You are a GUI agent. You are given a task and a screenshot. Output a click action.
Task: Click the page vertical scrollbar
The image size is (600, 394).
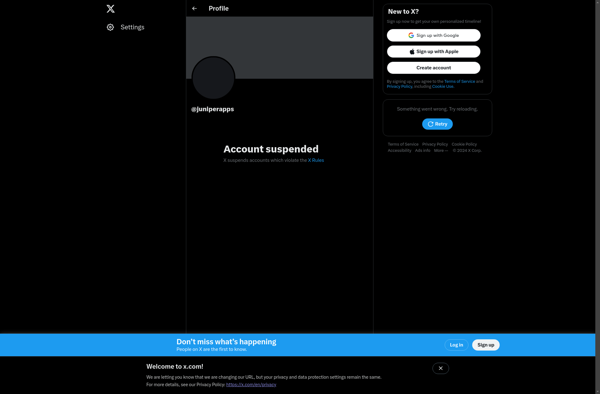(x=598, y=197)
